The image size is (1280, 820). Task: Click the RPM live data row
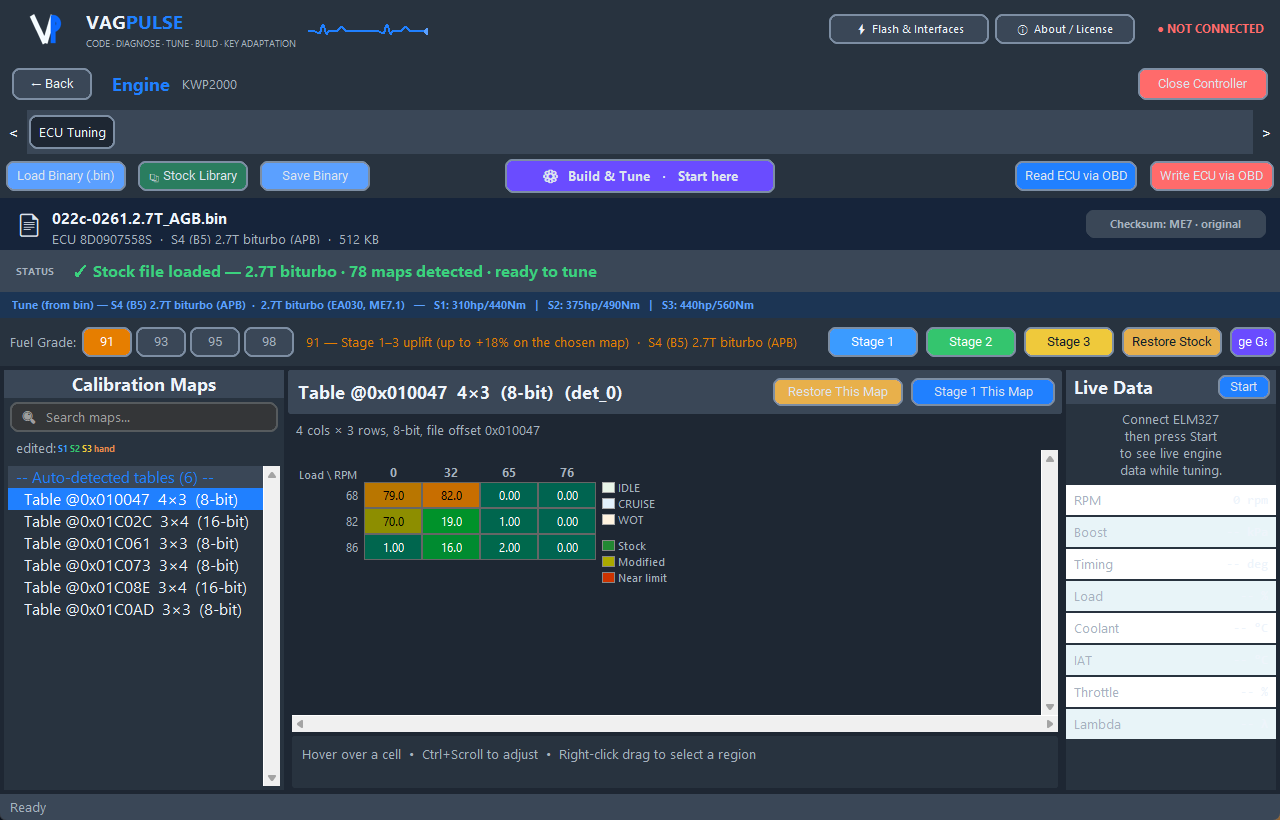pyautogui.click(x=1171, y=501)
